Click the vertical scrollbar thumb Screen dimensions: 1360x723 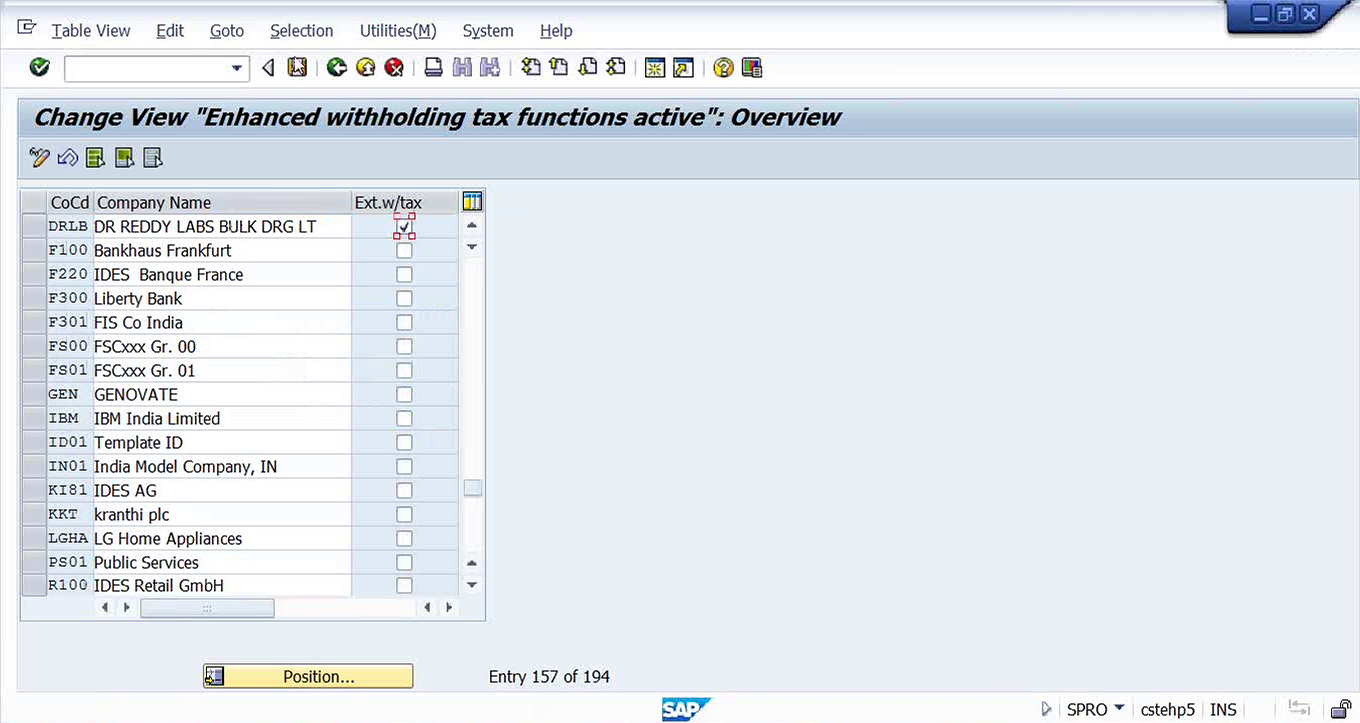472,488
